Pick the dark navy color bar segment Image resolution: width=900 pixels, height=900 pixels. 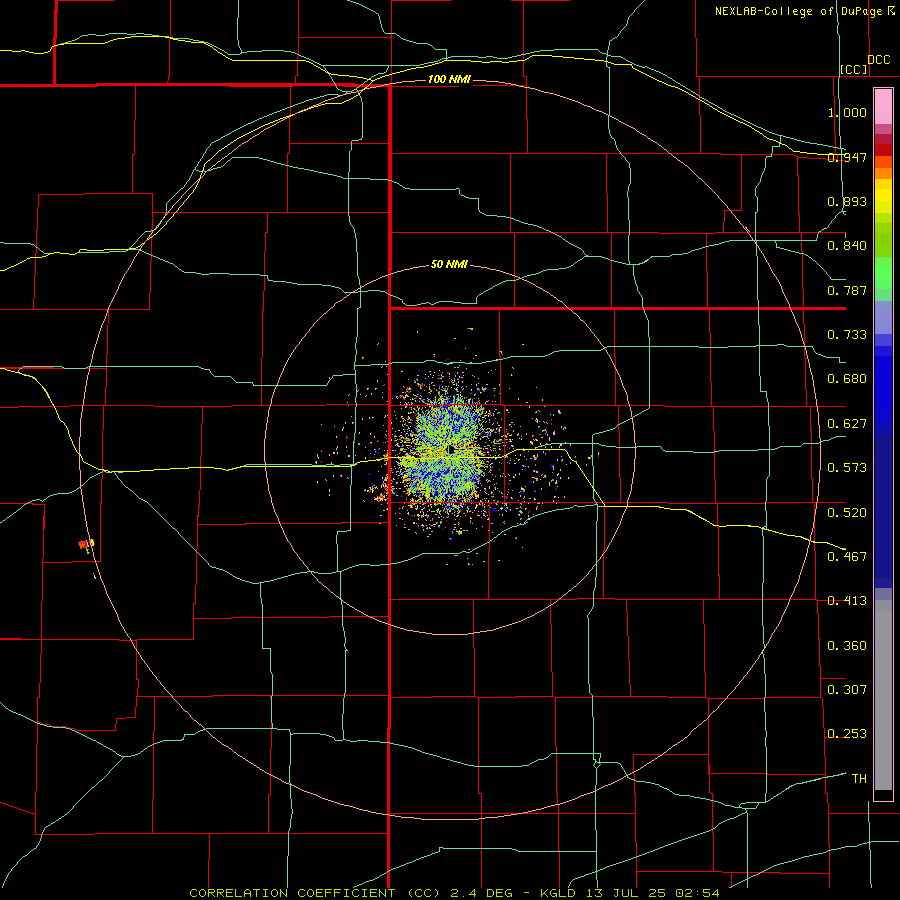[x=883, y=511]
